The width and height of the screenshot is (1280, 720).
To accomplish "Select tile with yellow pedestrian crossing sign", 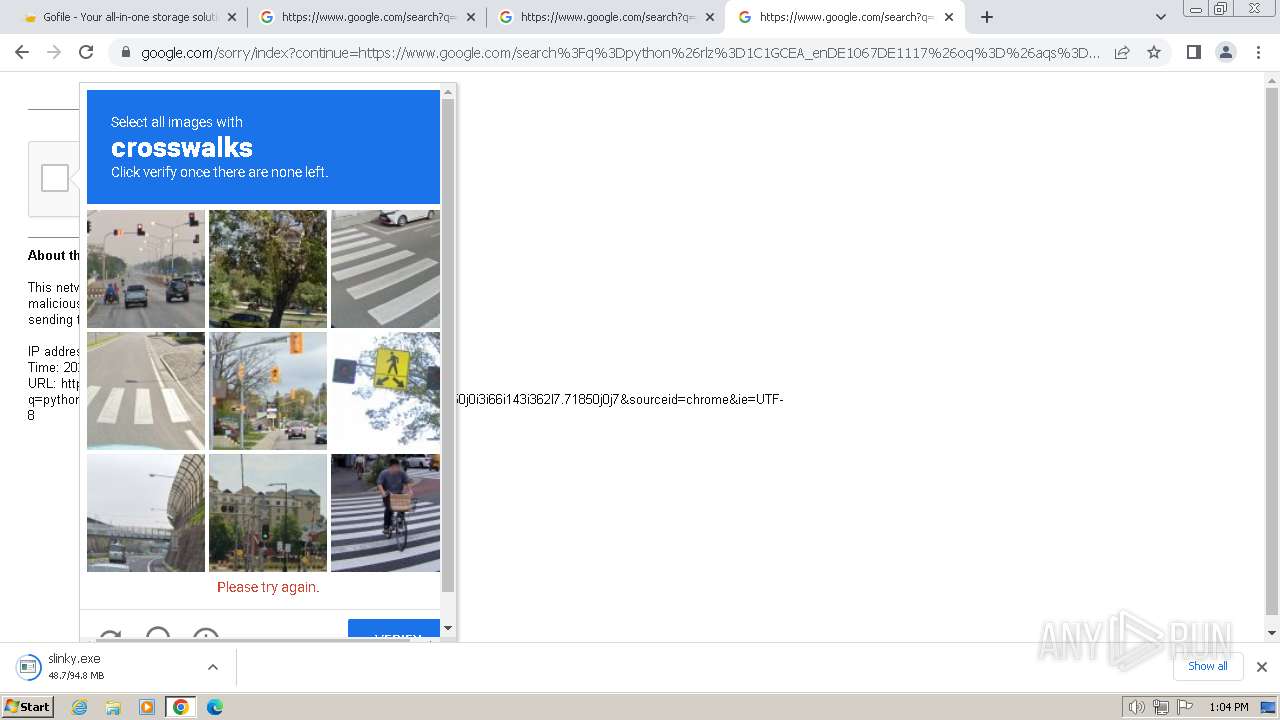I will point(385,391).
